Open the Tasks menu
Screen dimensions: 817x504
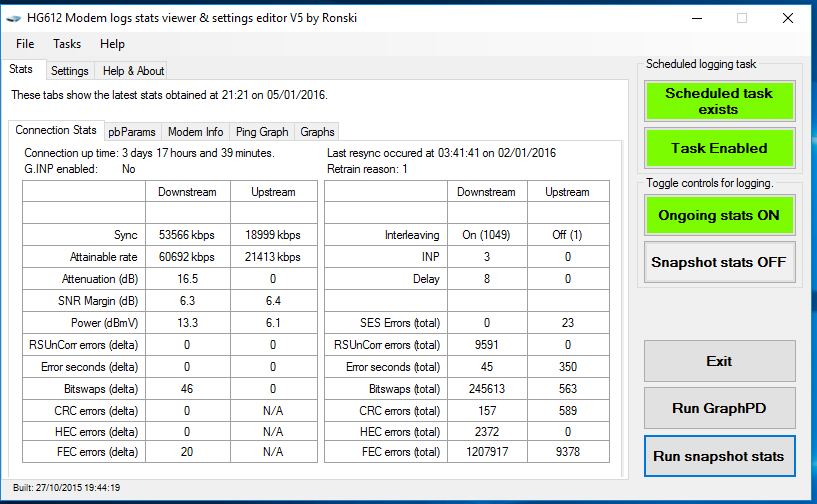pos(67,44)
